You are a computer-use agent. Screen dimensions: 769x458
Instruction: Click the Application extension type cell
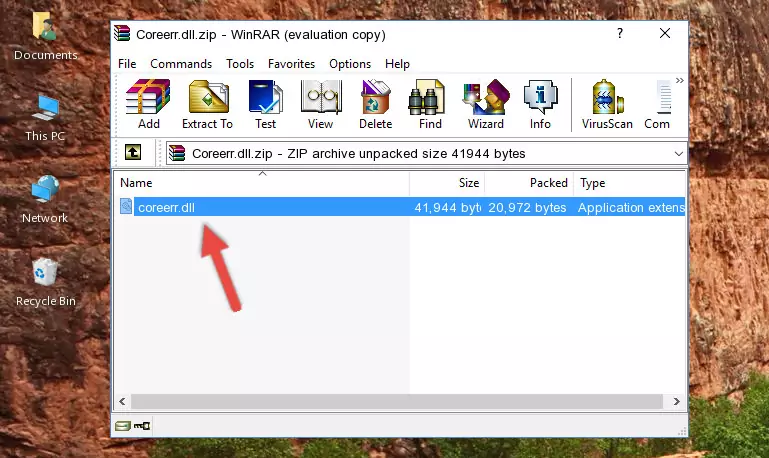631,207
